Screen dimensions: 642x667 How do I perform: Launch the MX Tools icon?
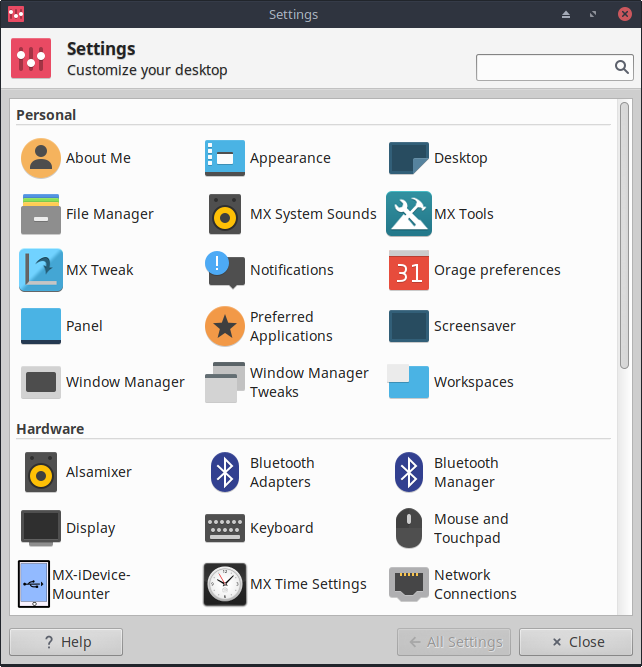(x=408, y=214)
